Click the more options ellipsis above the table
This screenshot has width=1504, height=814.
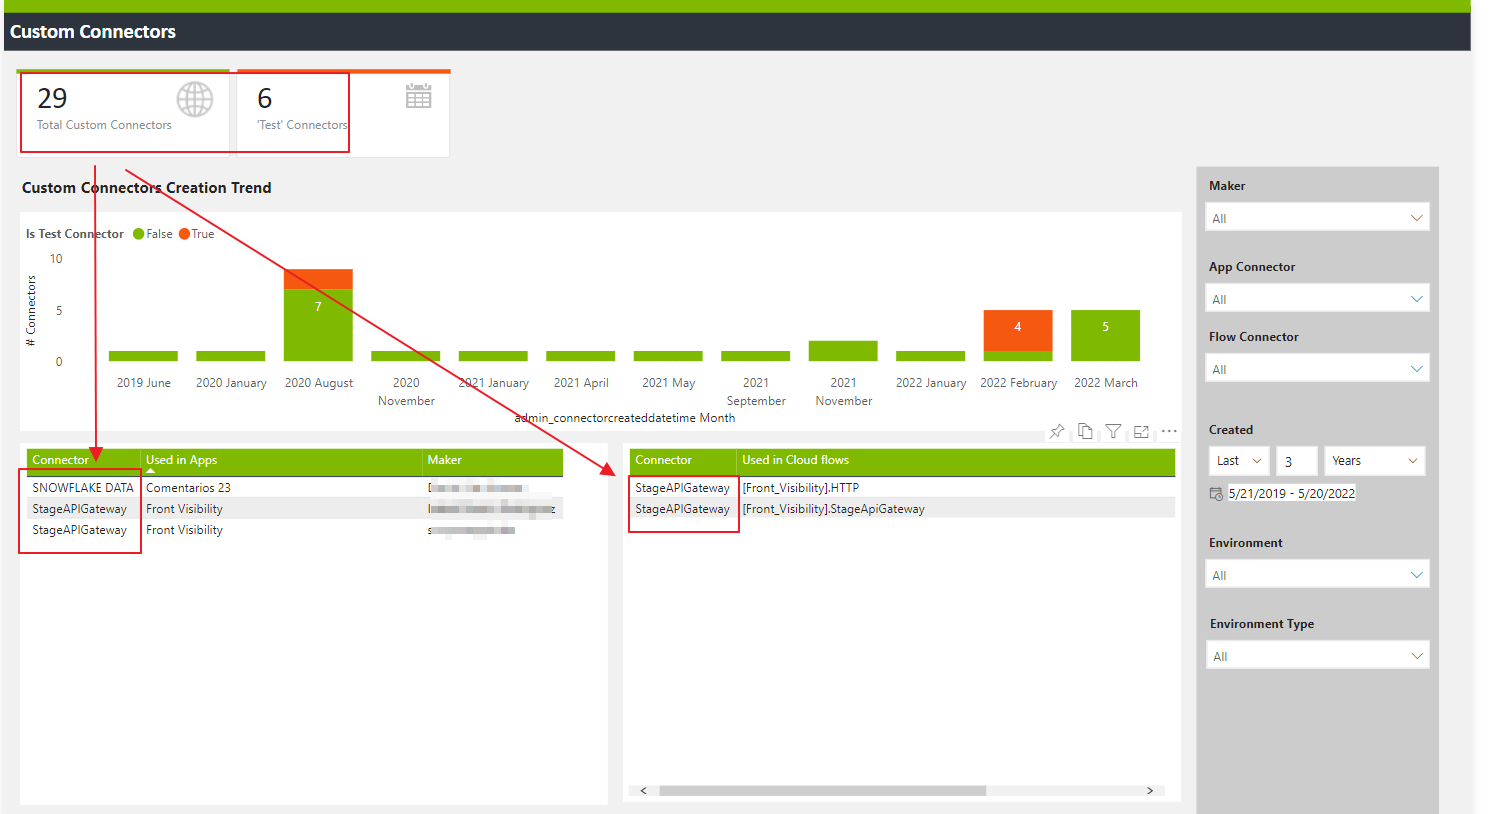coord(1168,431)
